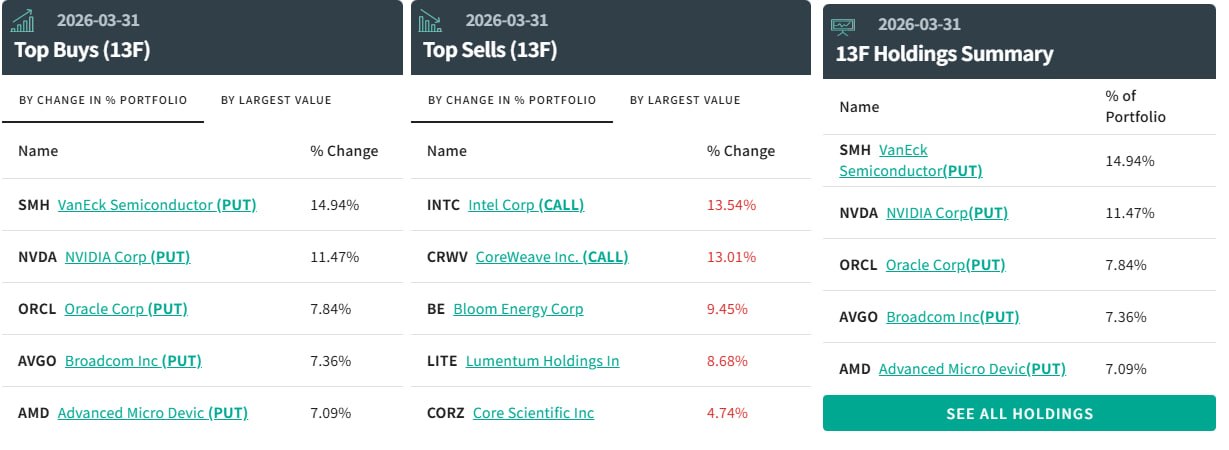Open Lumentum Holdings In link
Image resolution: width=1229 pixels, height=450 pixels.
[x=543, y=361]
